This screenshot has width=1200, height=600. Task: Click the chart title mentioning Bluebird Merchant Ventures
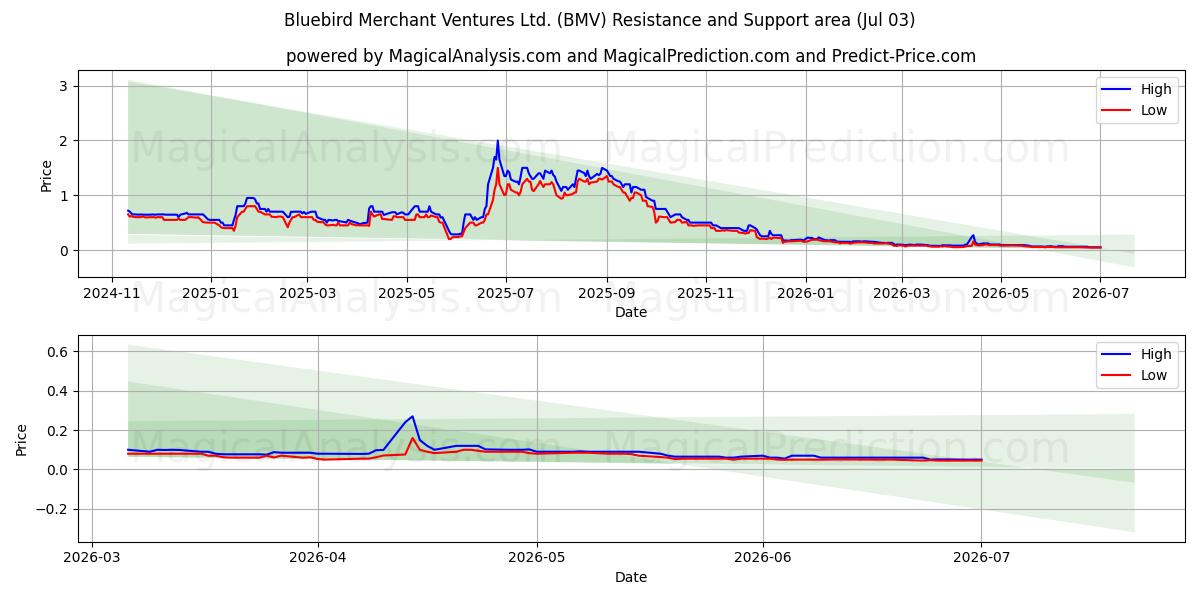(600, 20)
